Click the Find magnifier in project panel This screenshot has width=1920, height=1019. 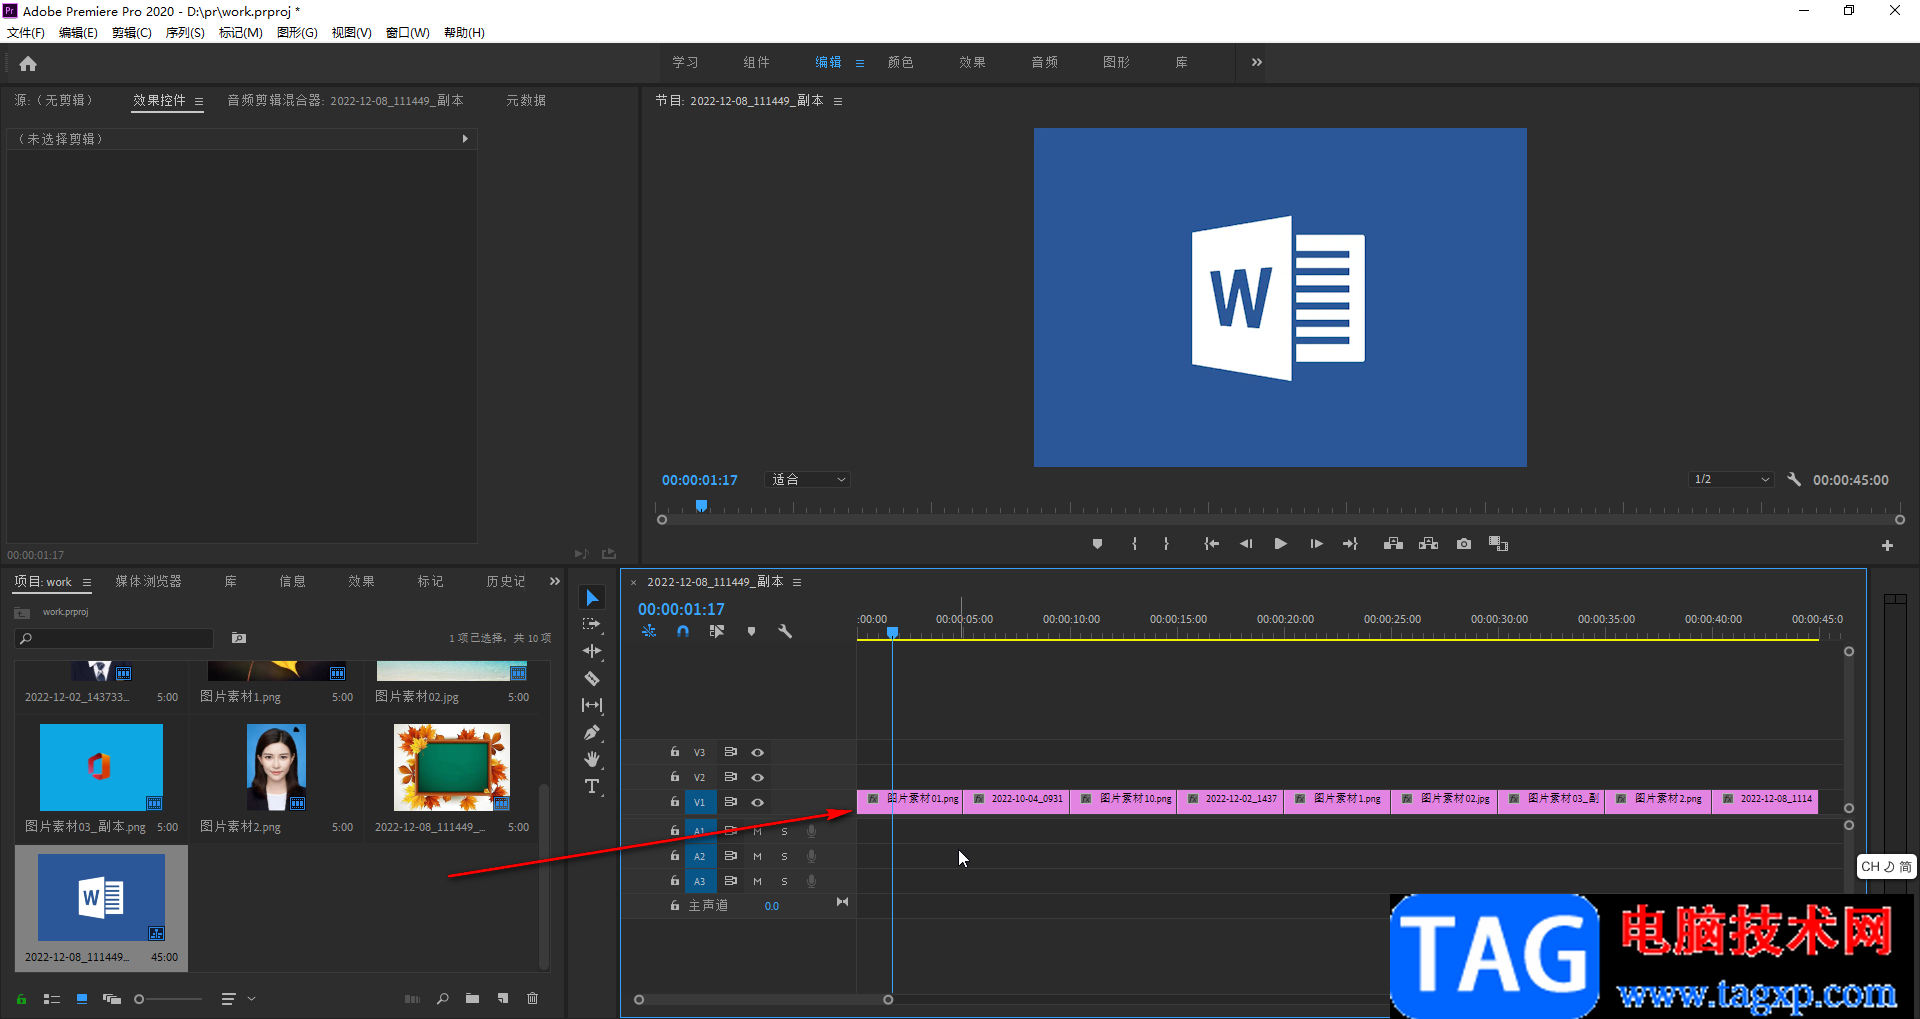(443, 998)
